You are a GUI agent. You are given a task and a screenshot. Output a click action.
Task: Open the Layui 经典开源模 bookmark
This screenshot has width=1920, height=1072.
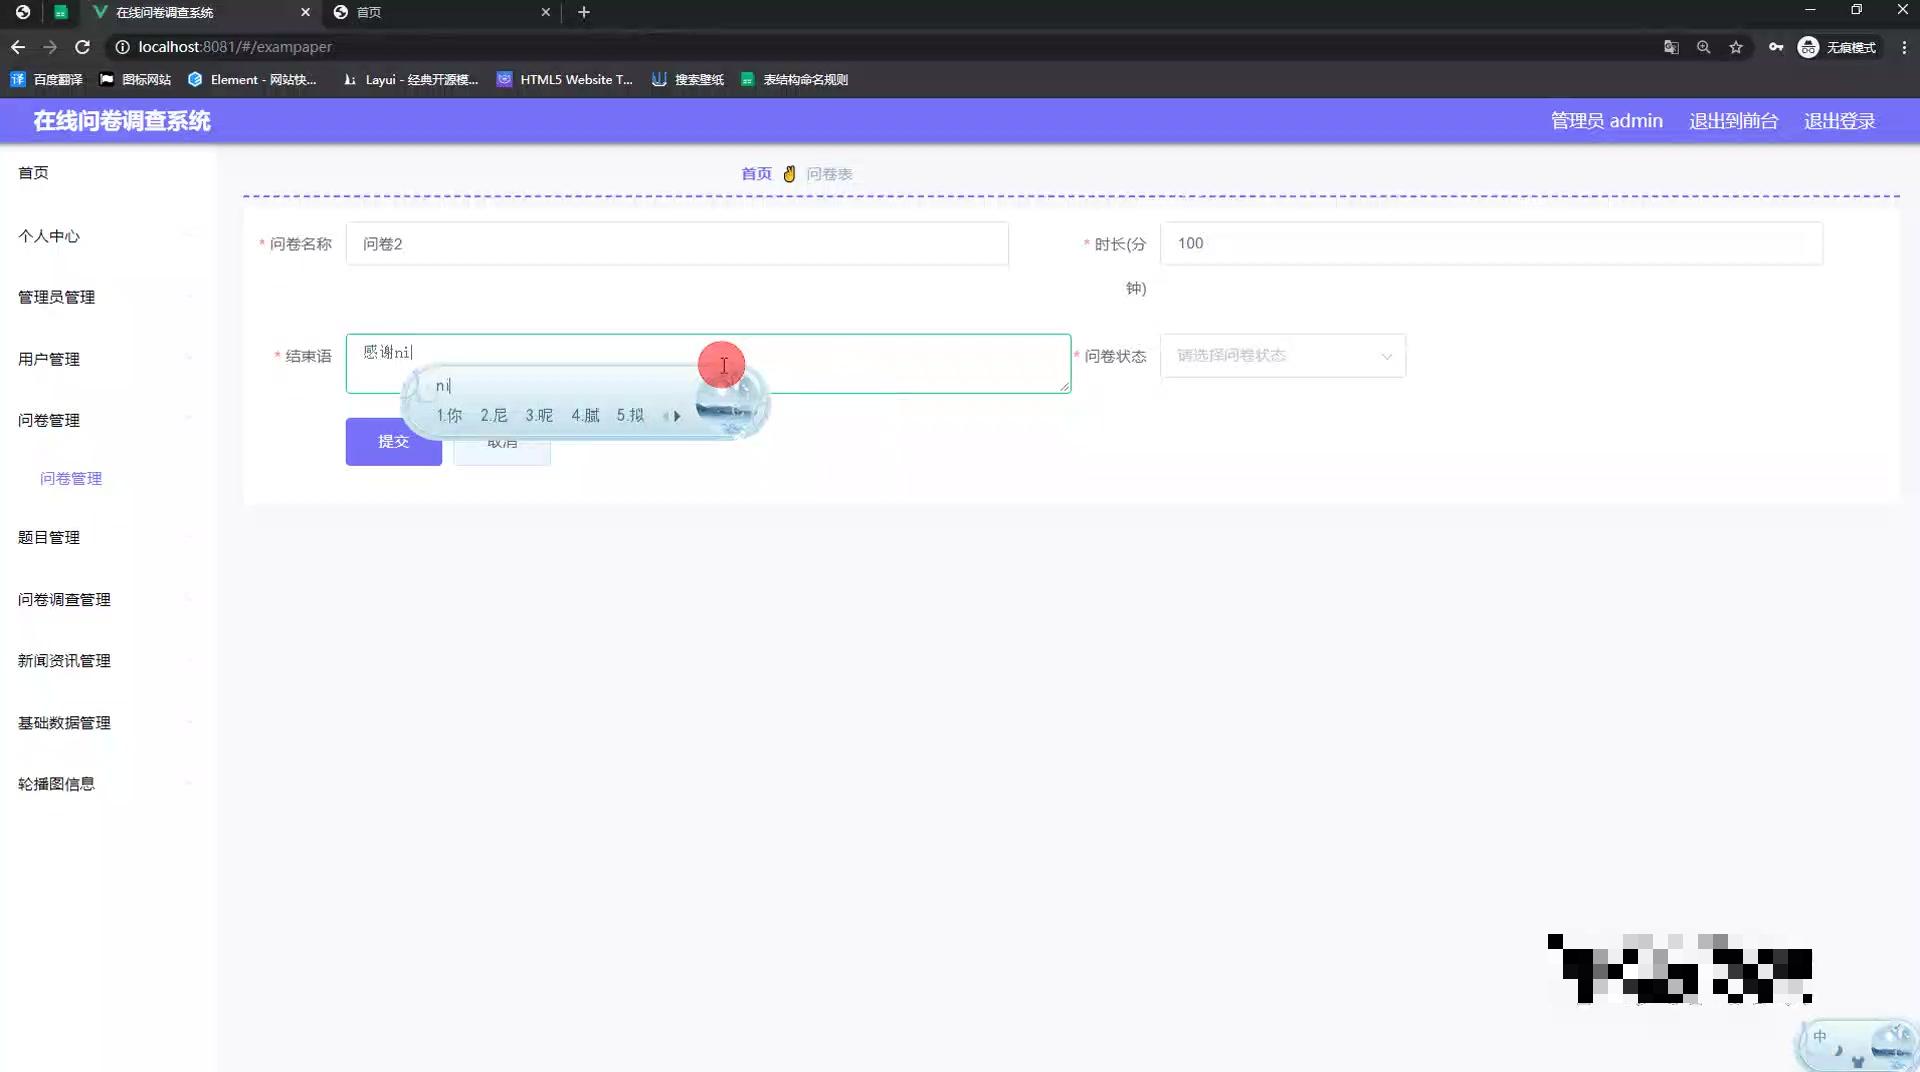click(x=410, y=79)
